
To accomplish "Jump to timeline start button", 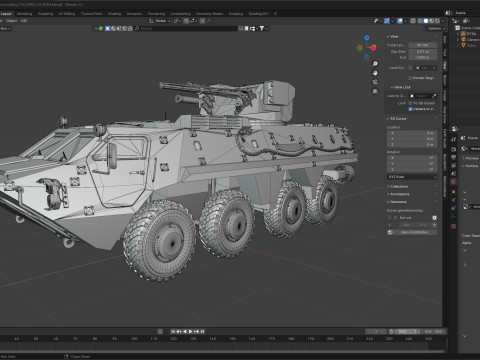I will click(x=173, y=331).
